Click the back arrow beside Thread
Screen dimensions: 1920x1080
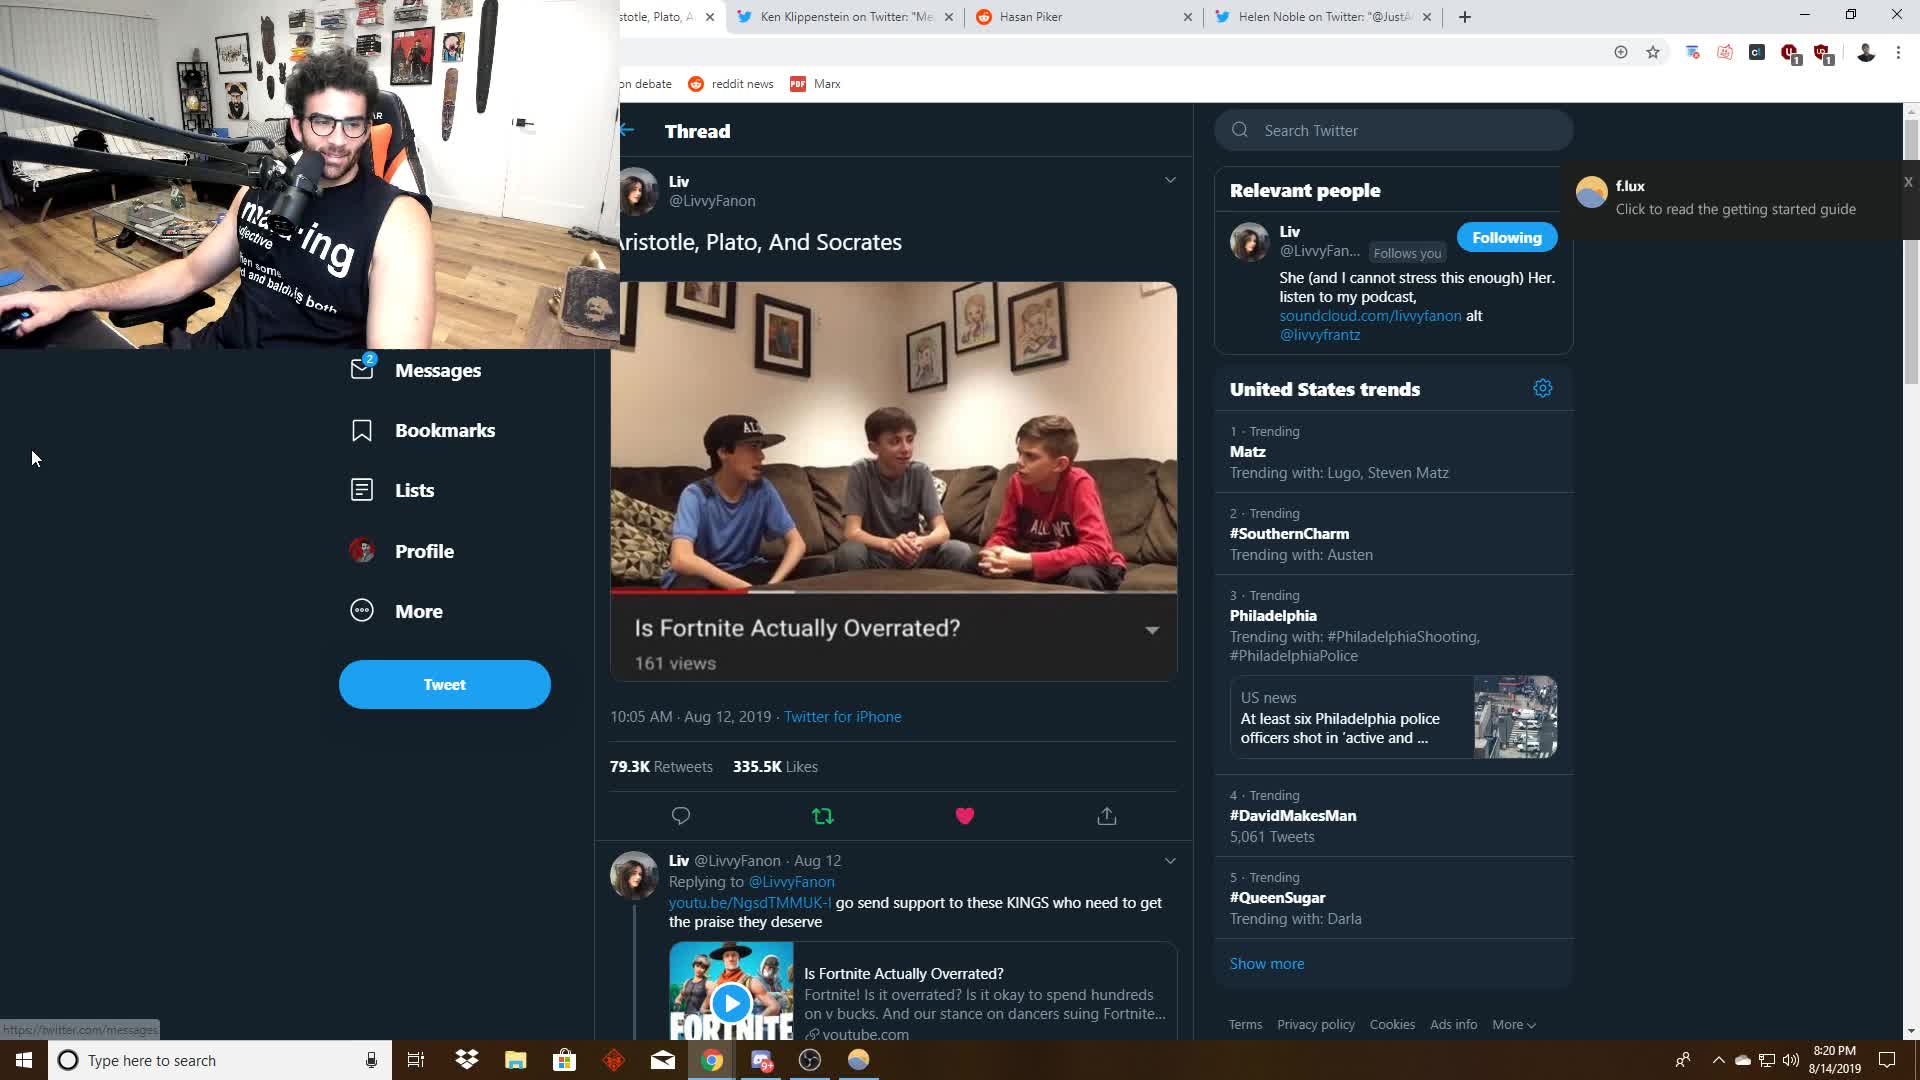tap(627, 130)
